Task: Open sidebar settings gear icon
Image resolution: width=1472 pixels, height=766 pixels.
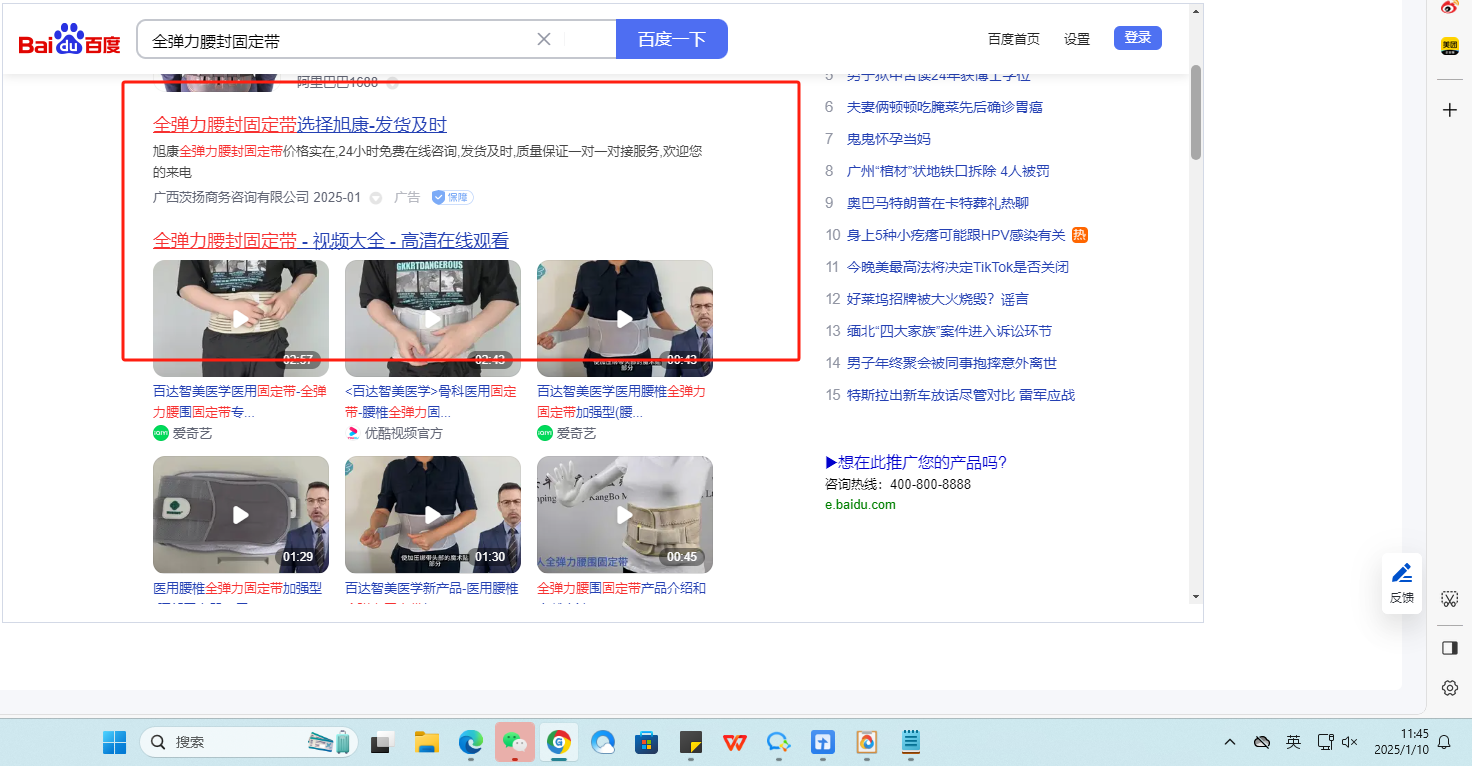Action: point(1449,688)
